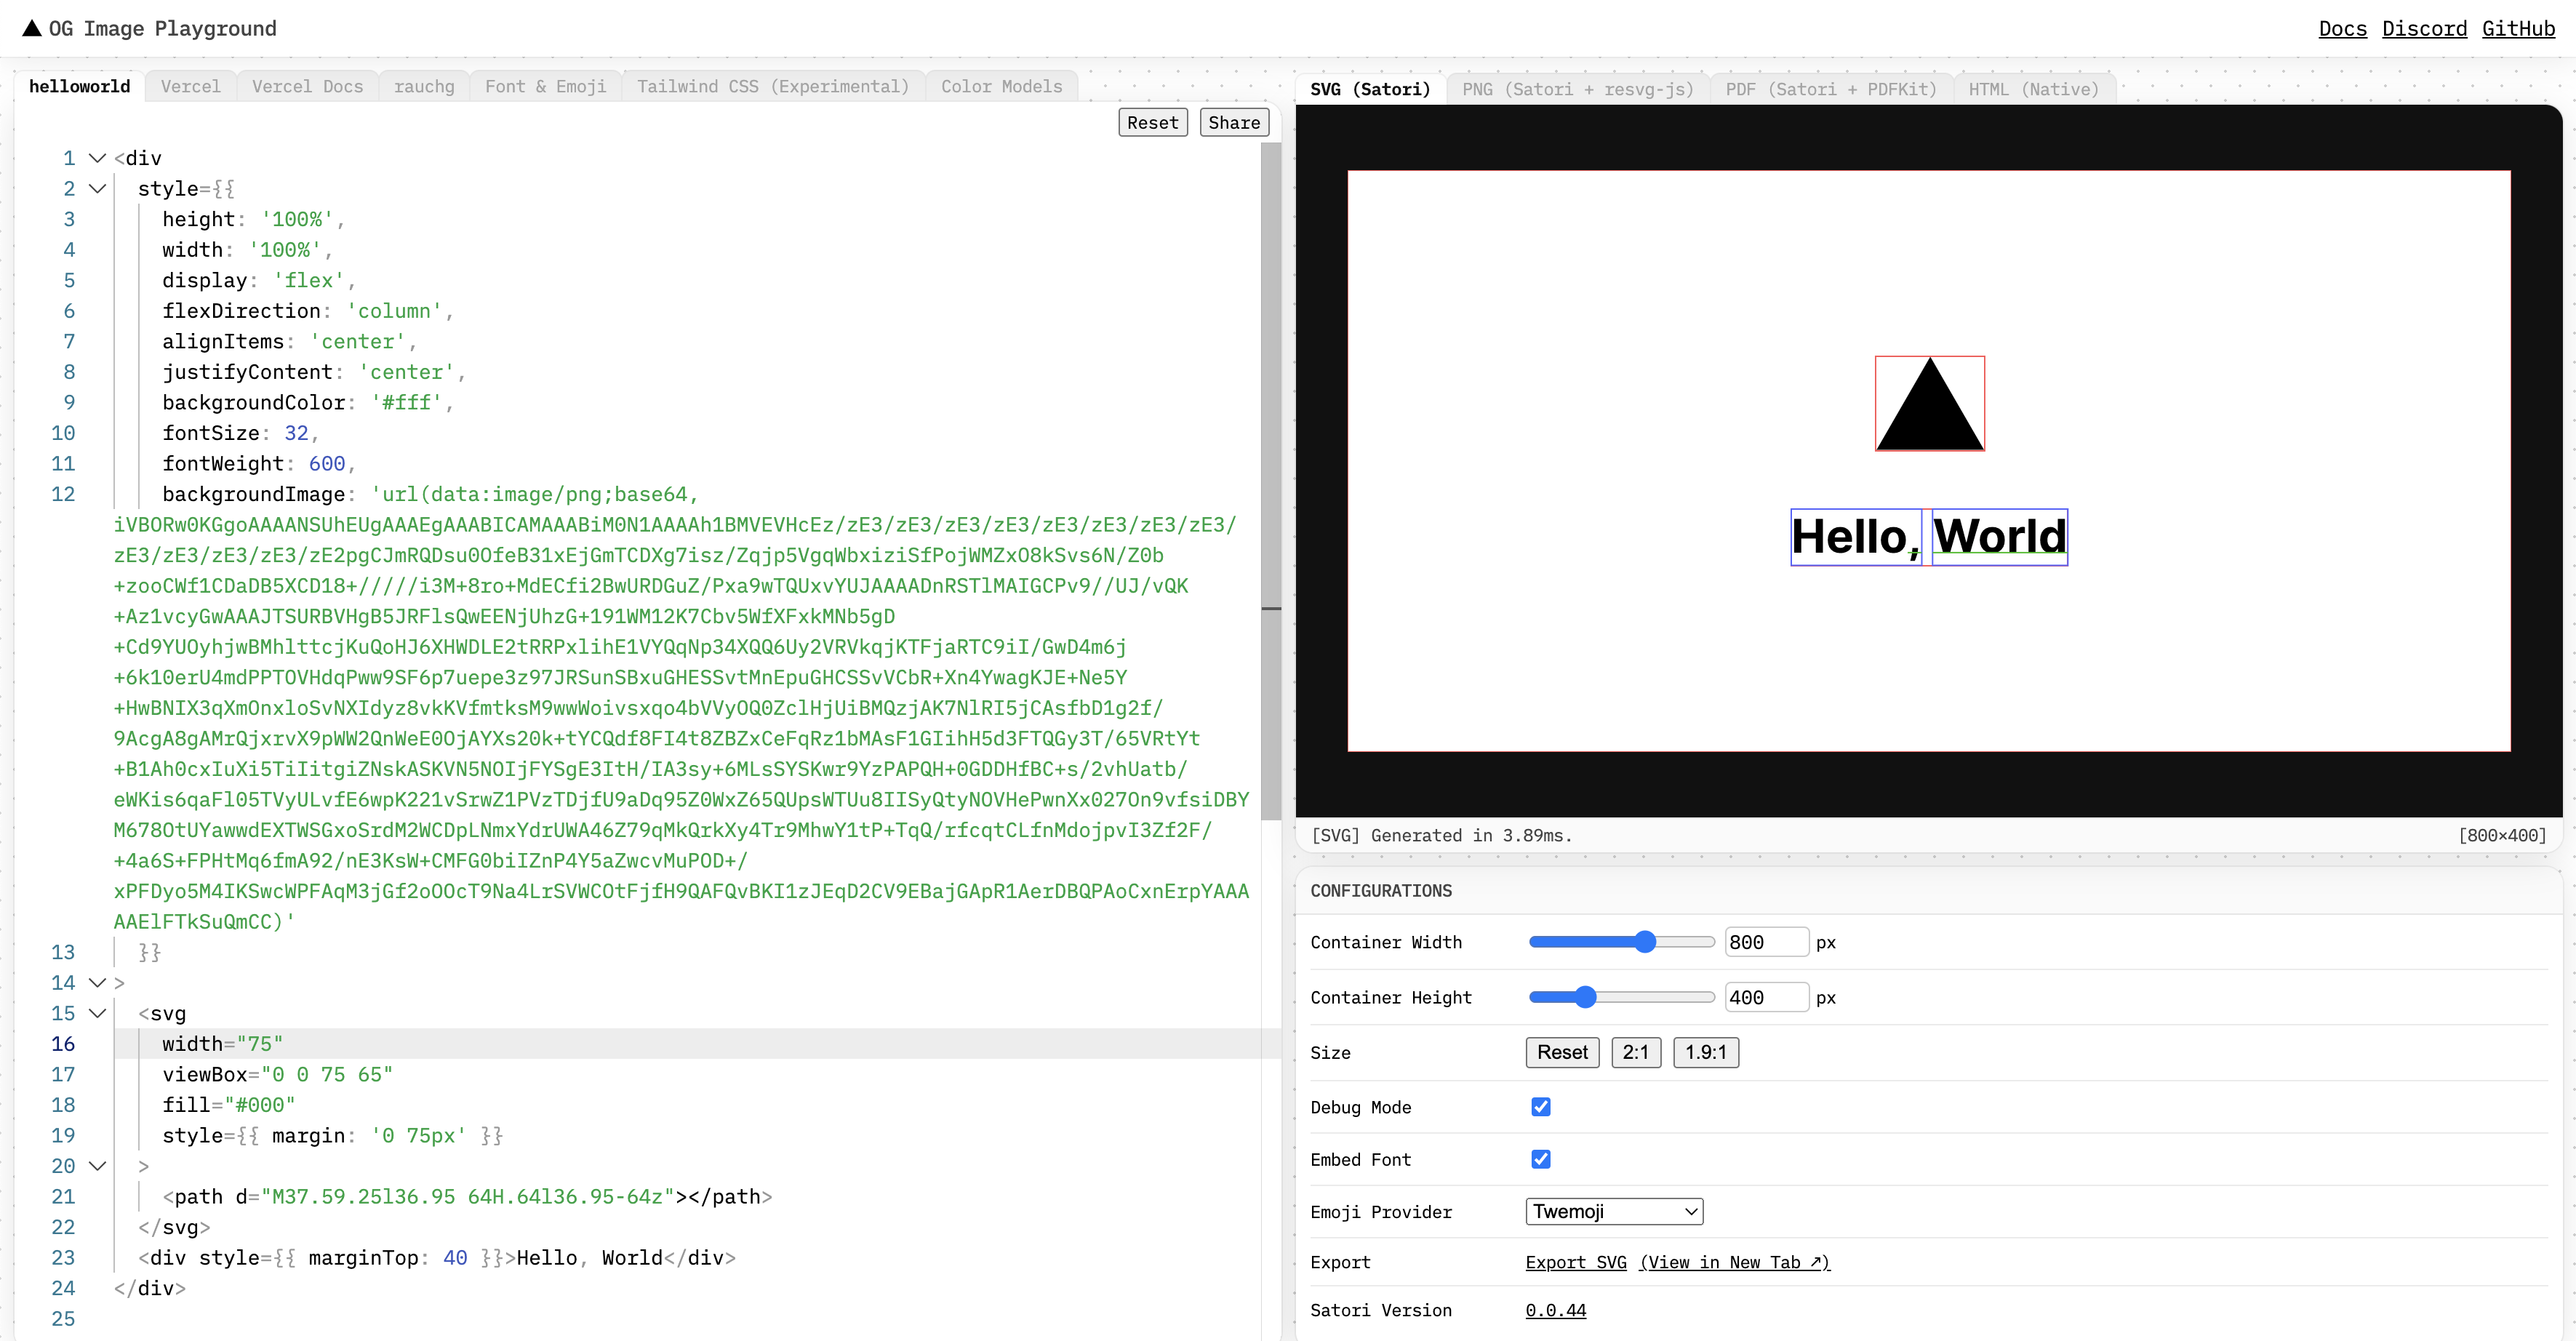Image resolution: width=2576 pixels, height=1341 pixels.
Task: Share the current playground
Action: pyautogui.click(x=1233, y=122)
